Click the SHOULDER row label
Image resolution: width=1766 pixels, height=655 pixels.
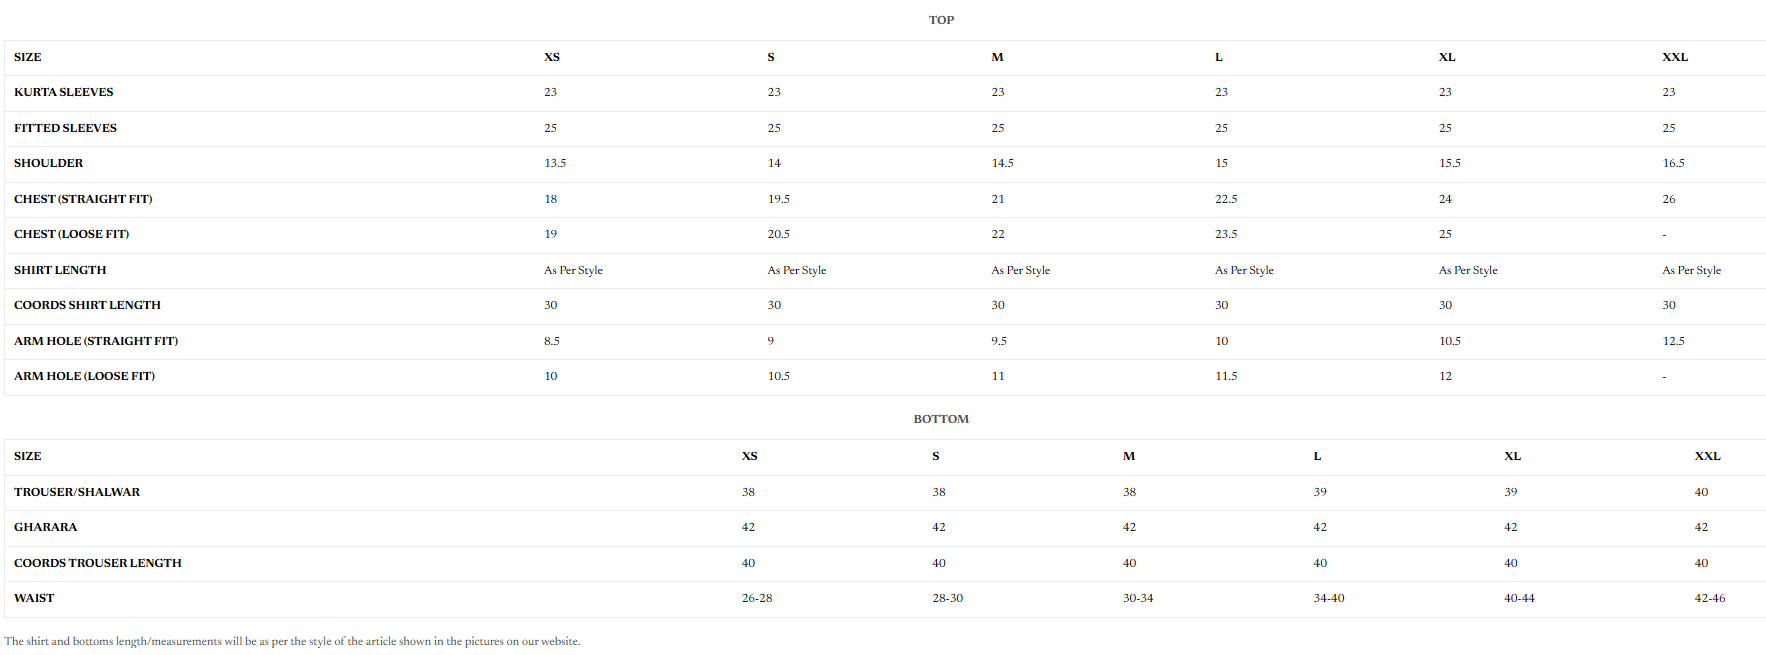pos(49,163)
